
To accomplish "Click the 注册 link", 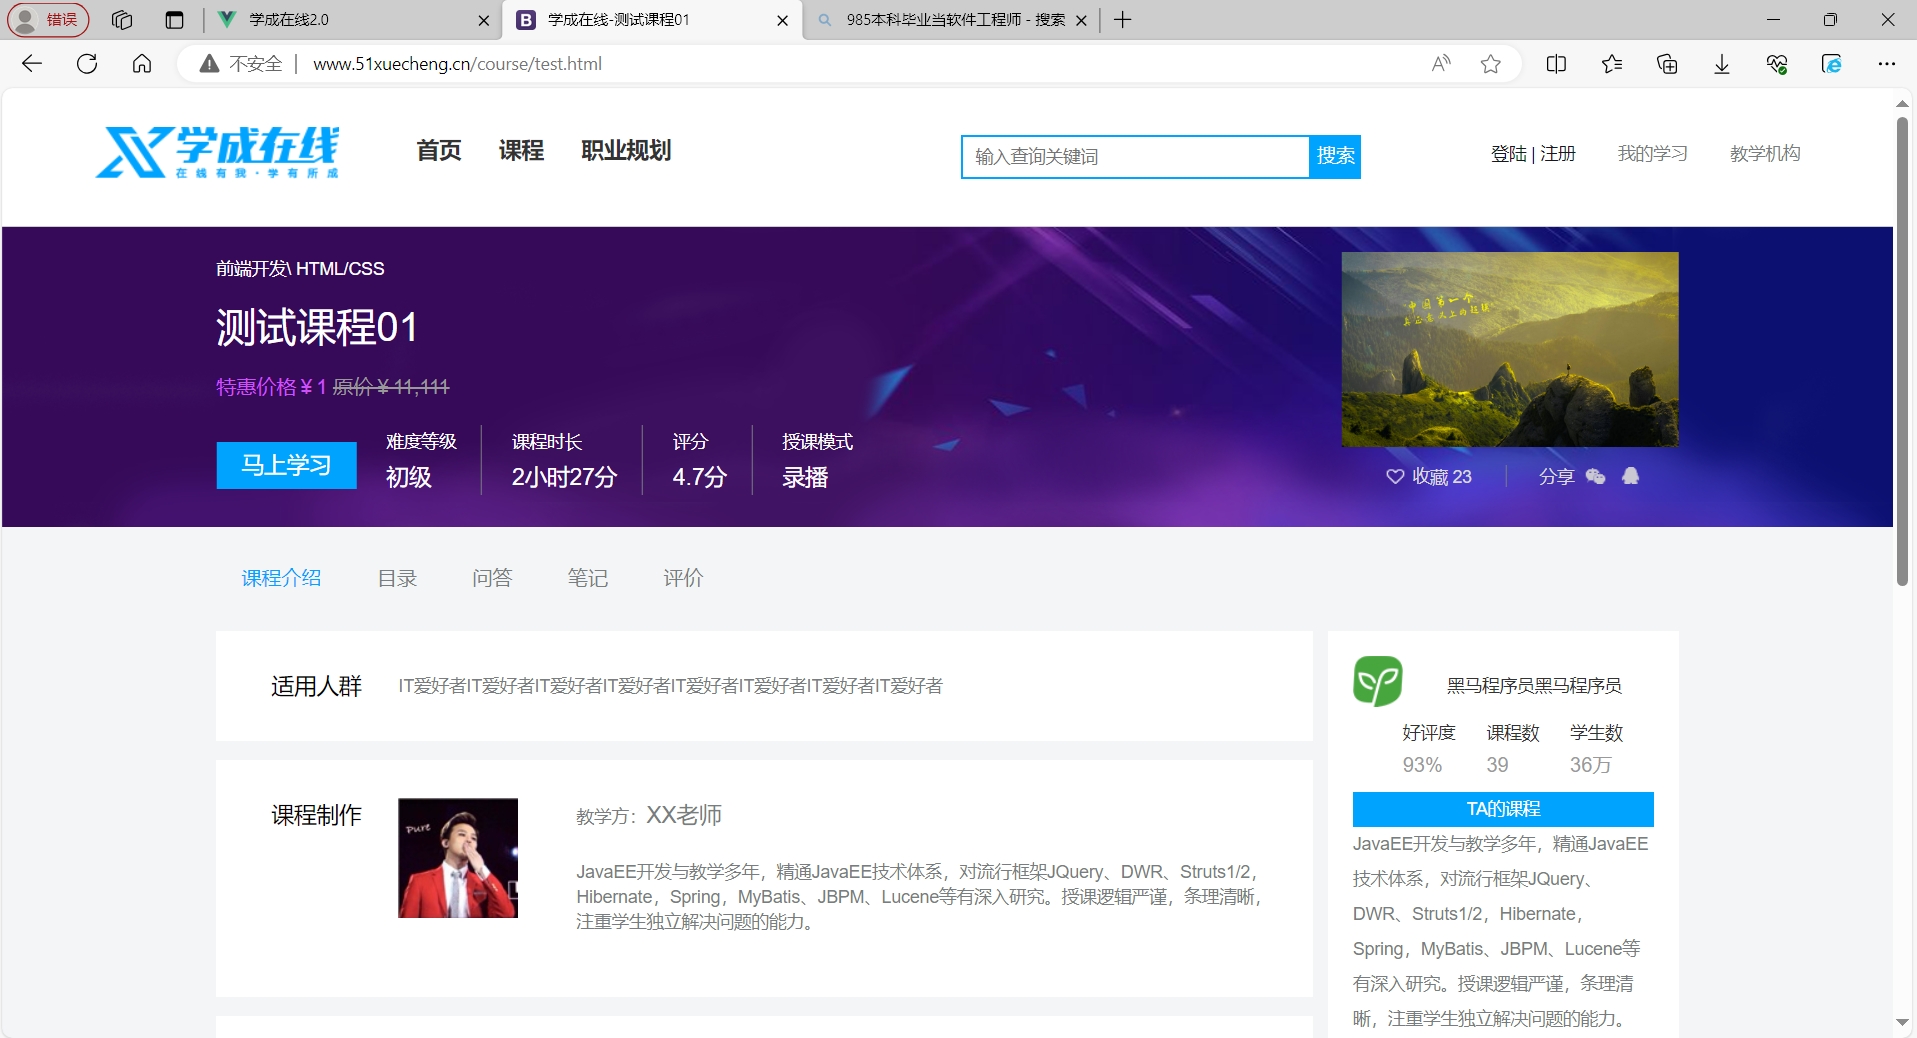I will point(1558,154).
